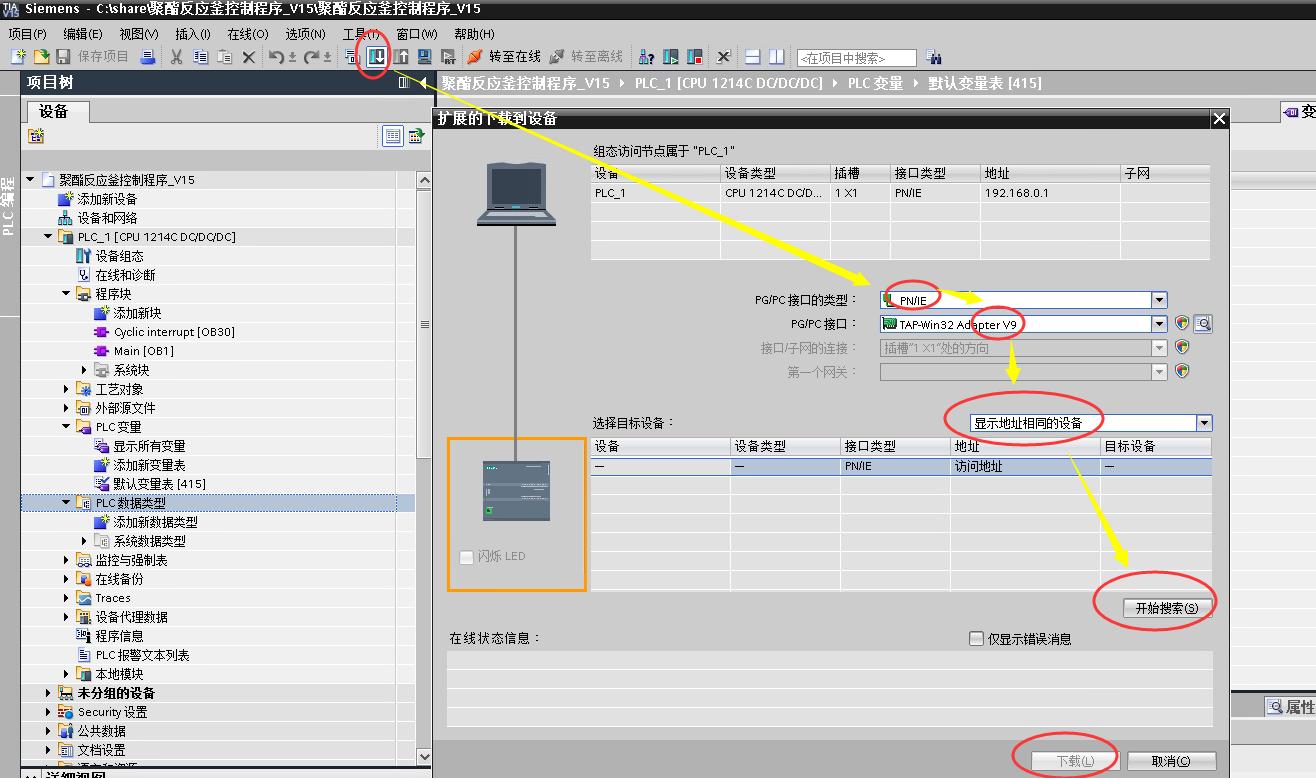Click the circled Download to Device toolbar icon

tap(376, 57)
